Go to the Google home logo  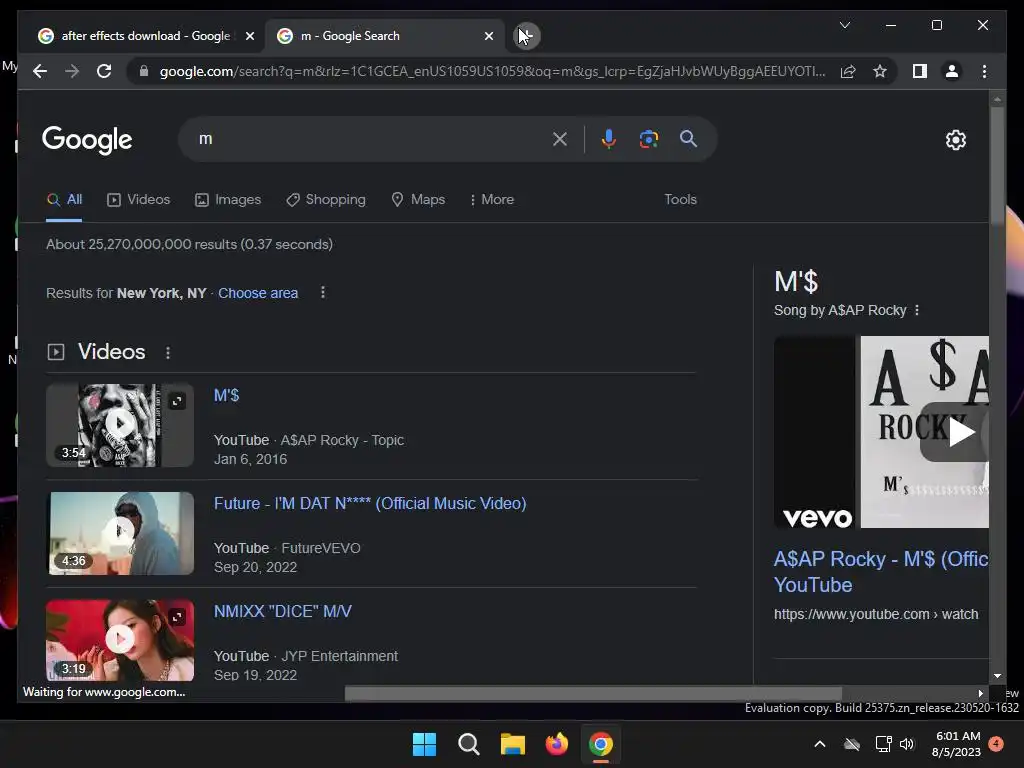tap(87, 139)
